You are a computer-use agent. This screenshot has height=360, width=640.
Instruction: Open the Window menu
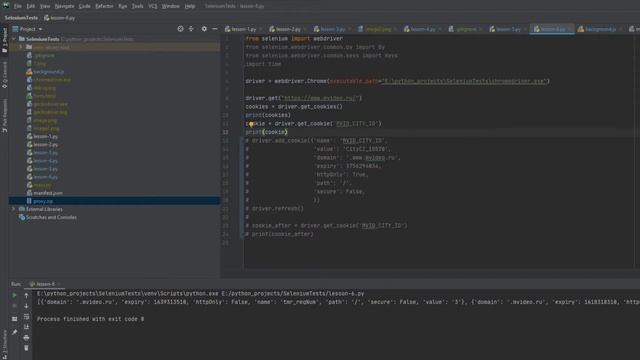tap(171, 6)
